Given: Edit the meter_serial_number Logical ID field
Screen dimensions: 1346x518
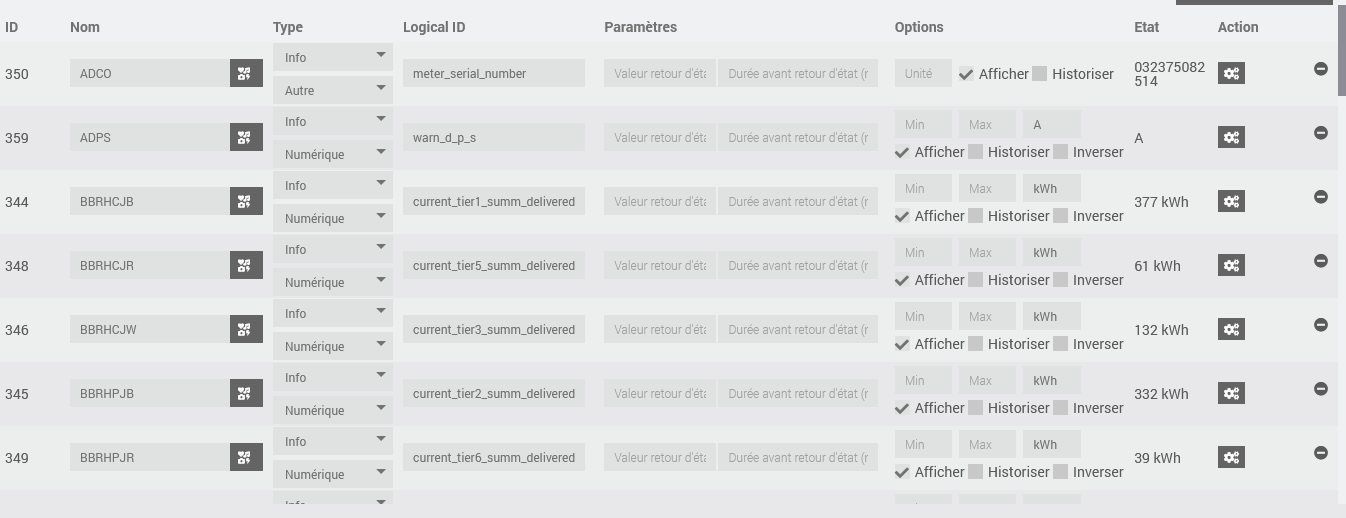Looking at the screenshot, I should (494, 73).
